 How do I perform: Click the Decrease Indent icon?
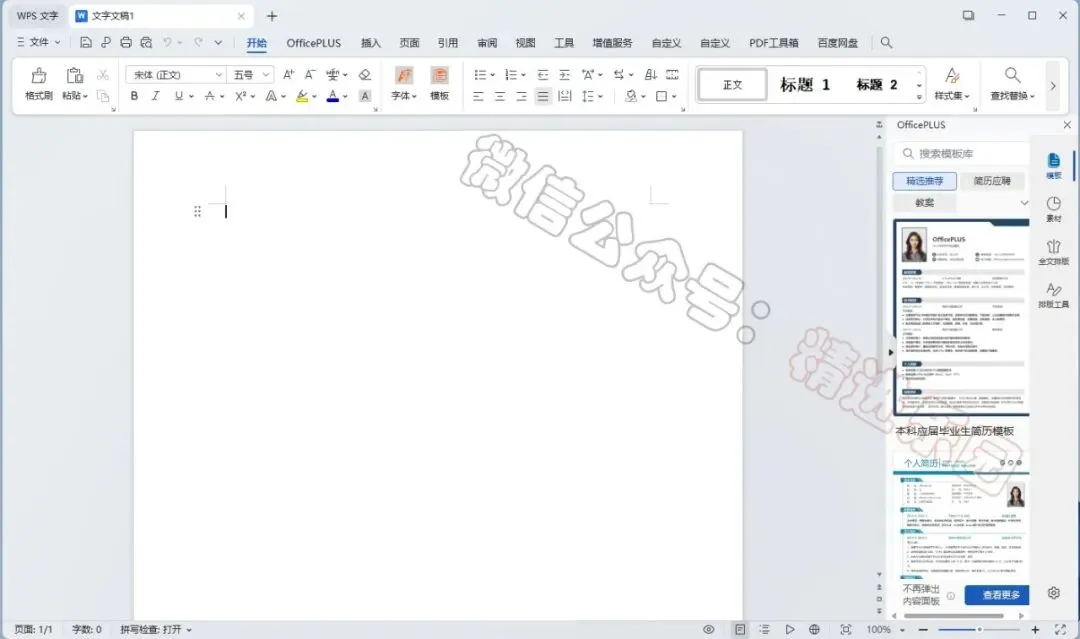(x=543, y=74)
